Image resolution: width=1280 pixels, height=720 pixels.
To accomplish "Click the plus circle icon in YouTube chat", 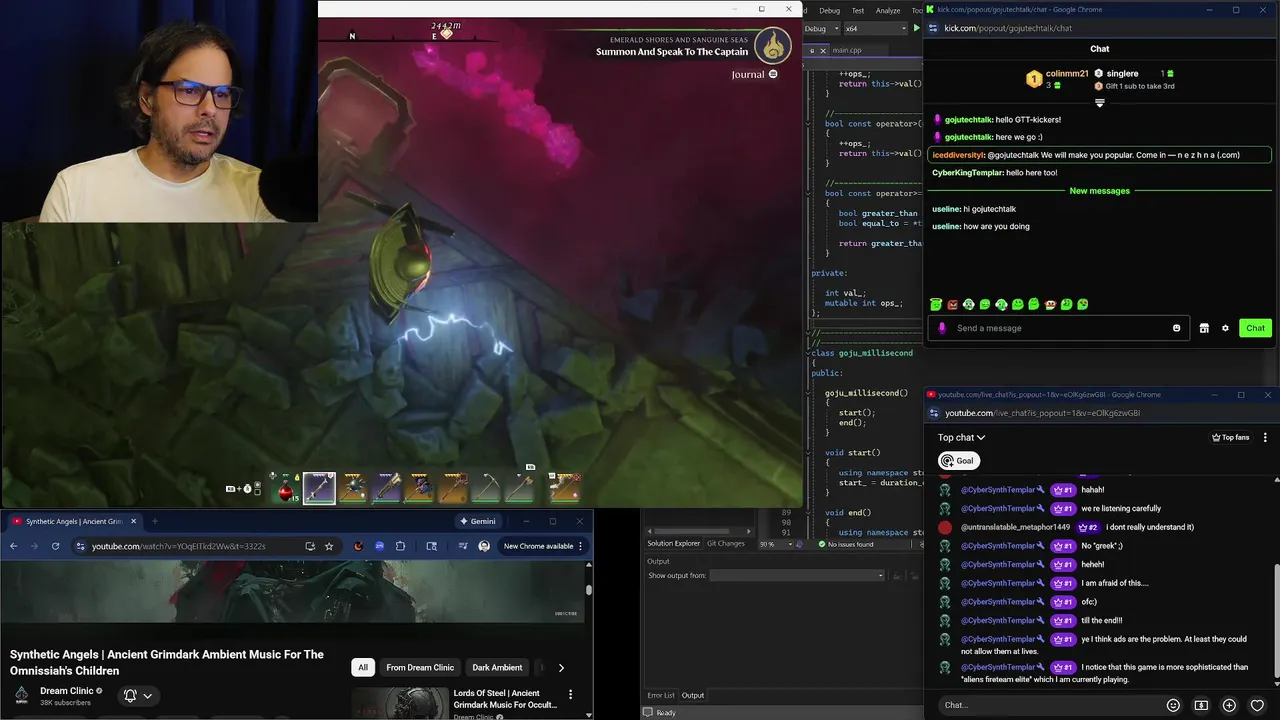I will click(1229, 705).
